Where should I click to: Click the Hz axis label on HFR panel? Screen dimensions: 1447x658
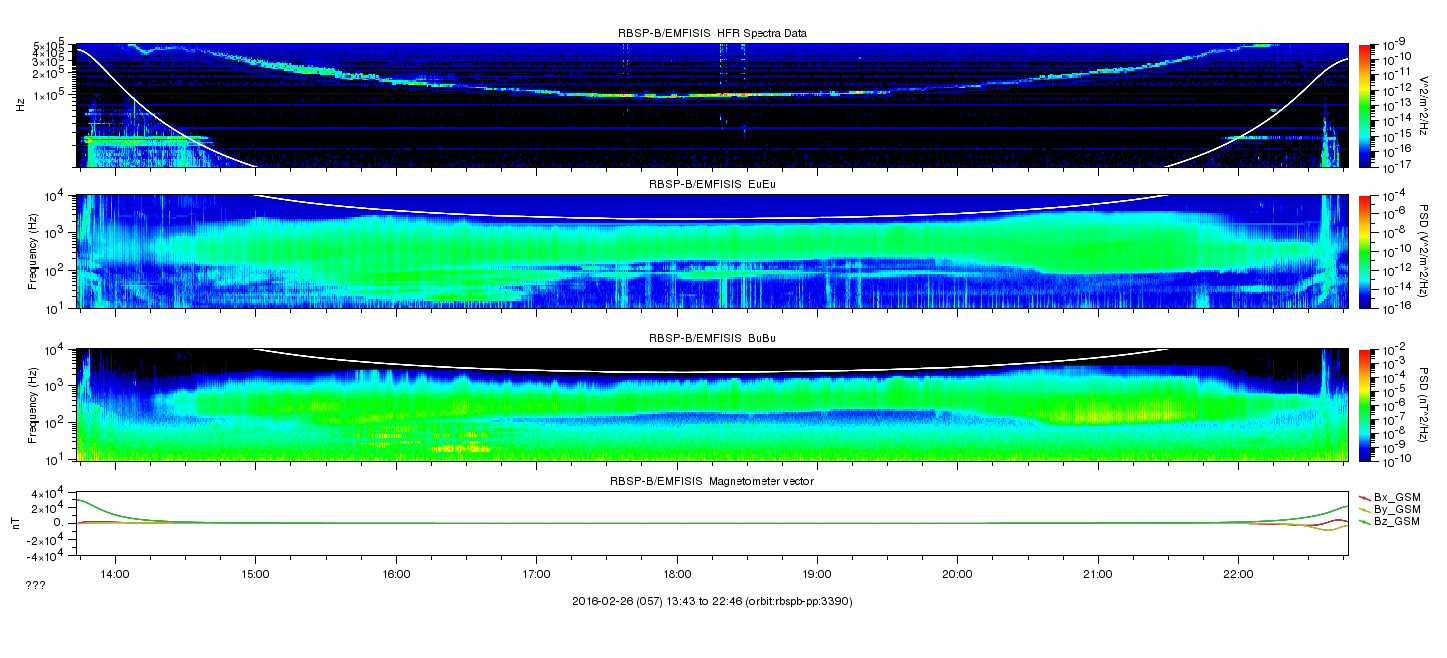point(18,104)
